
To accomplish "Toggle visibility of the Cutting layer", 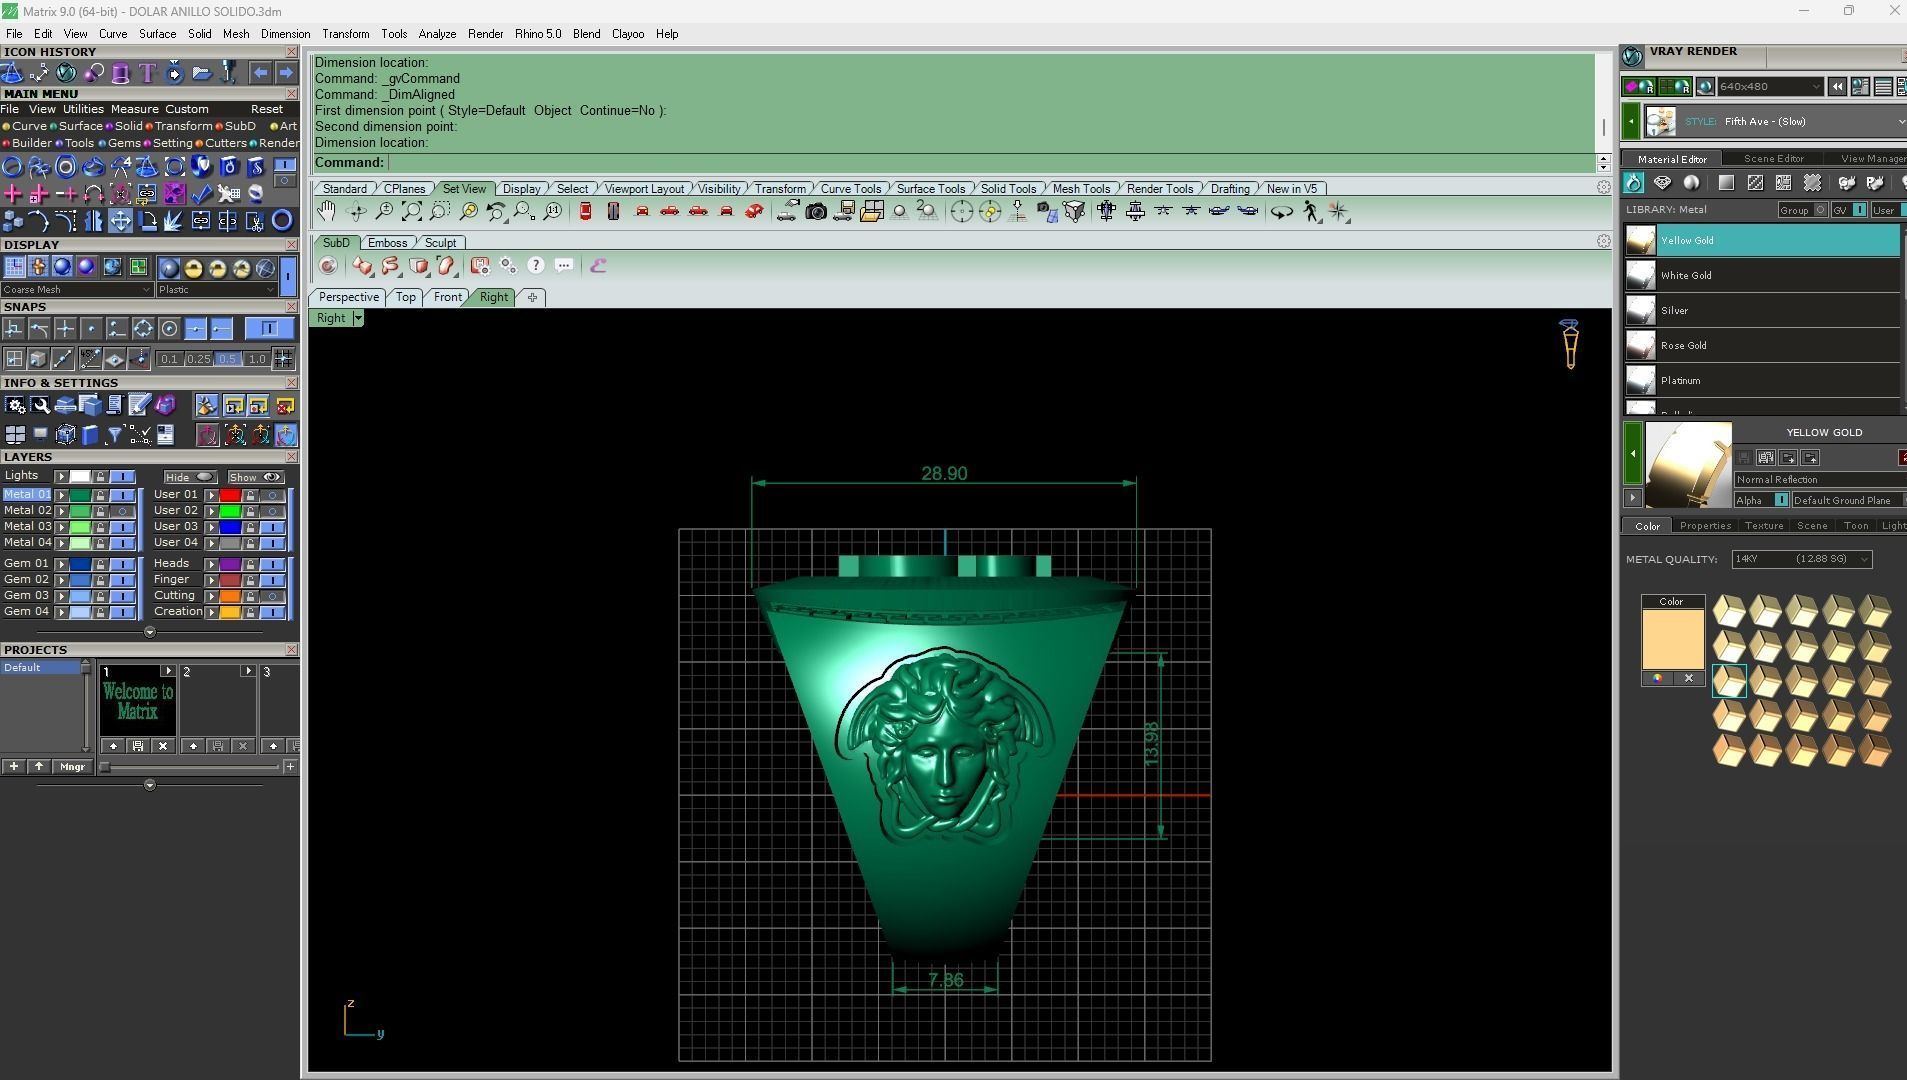I will click(272, 596).
